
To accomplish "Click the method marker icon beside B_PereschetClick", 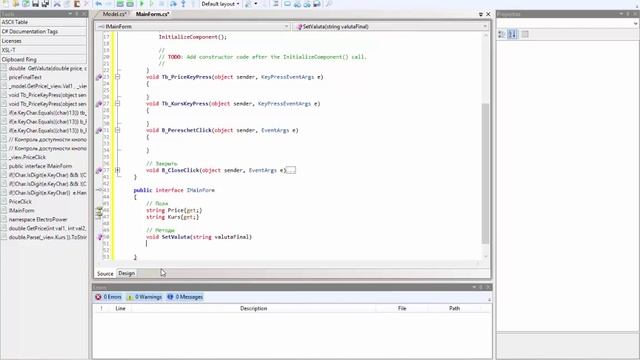I will coord(99,131).
